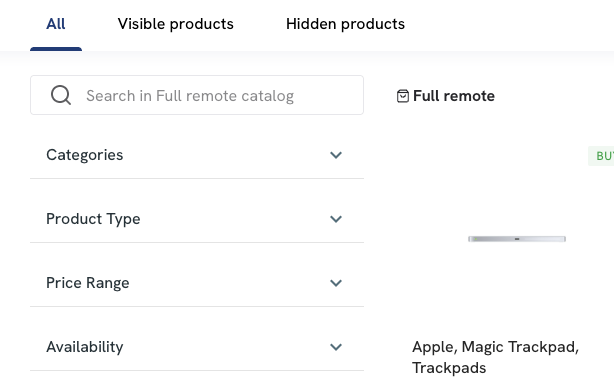Expand the Price Range filter label
This screenshot has width=614, height=379.
coord(88,283)
